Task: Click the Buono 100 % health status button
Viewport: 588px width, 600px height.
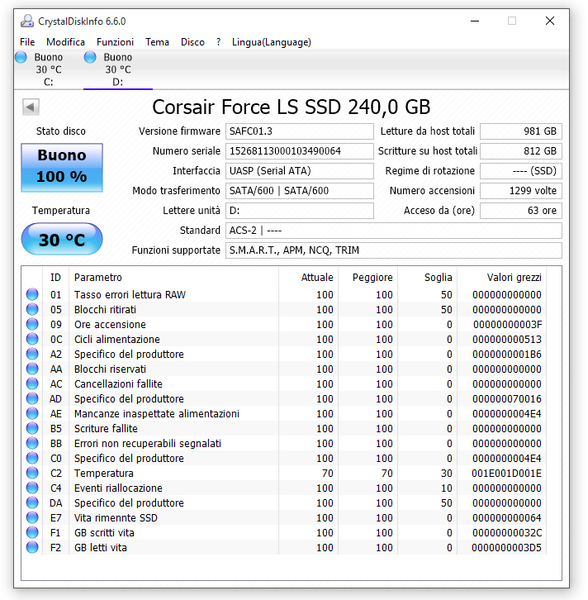Action: (62, 167)
